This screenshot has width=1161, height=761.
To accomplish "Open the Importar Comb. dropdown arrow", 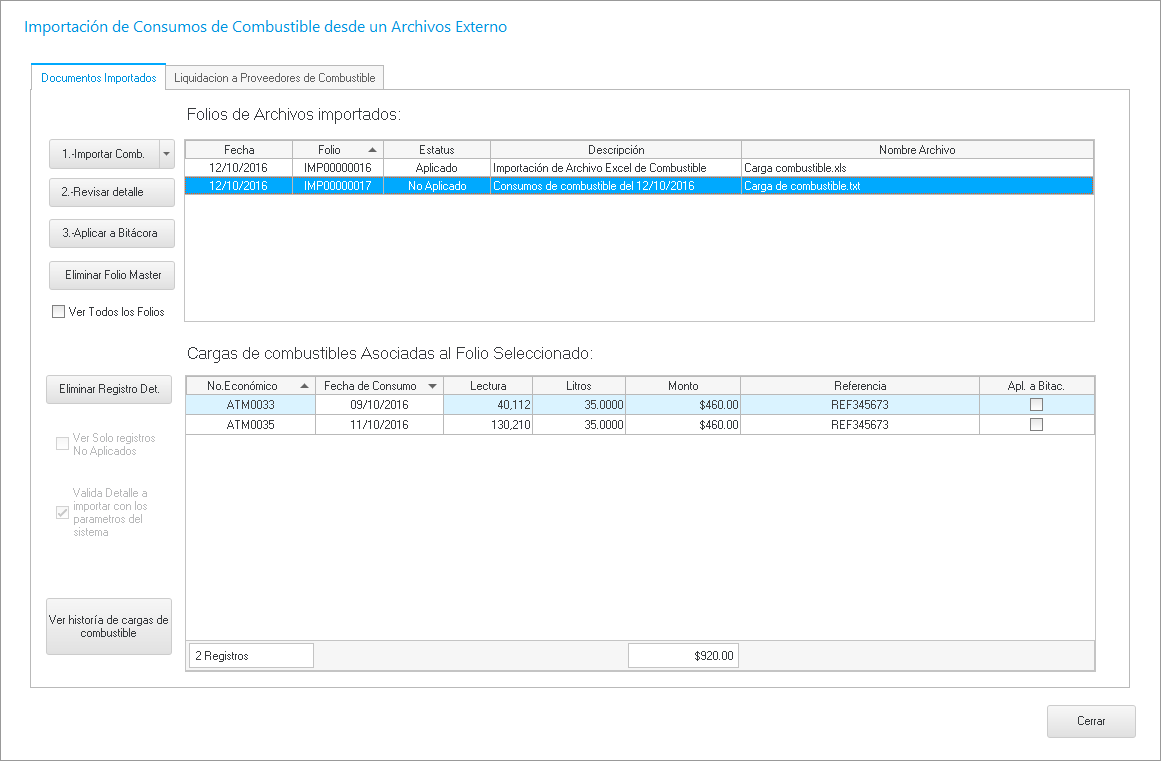I will point(166,154).
